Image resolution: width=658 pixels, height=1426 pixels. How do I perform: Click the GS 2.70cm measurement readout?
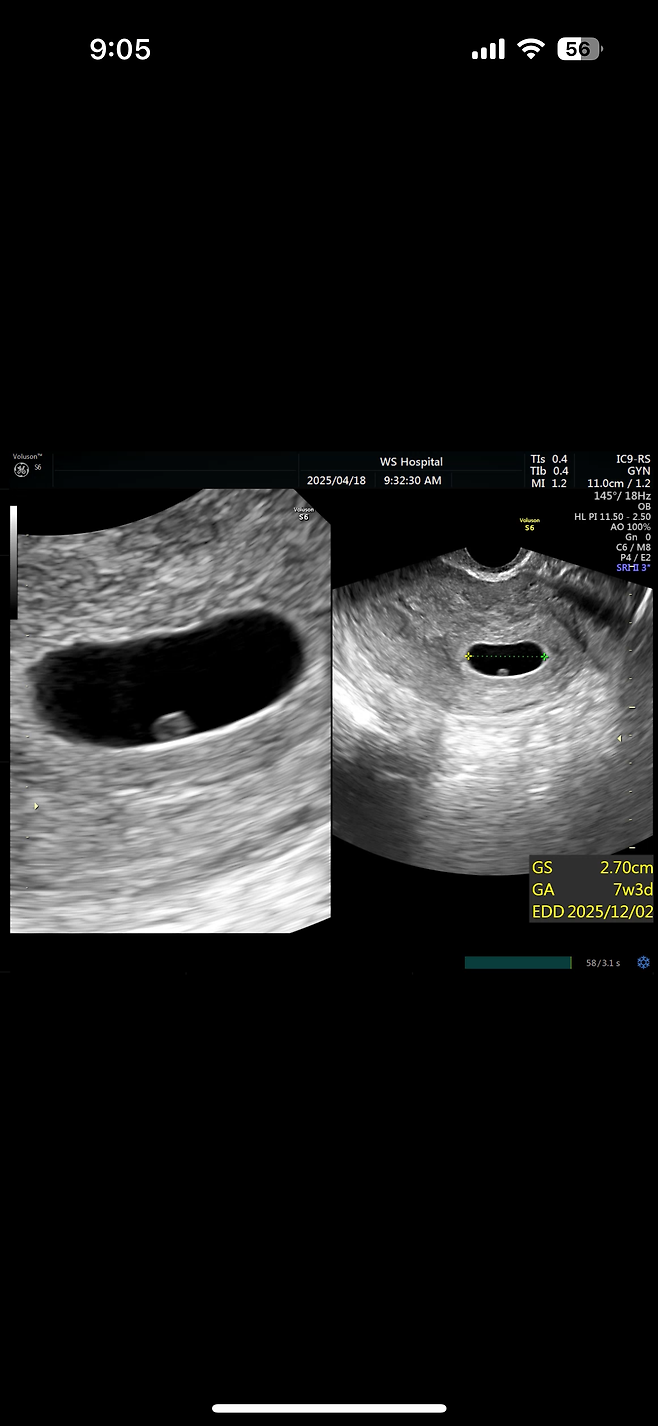(592, 867)
